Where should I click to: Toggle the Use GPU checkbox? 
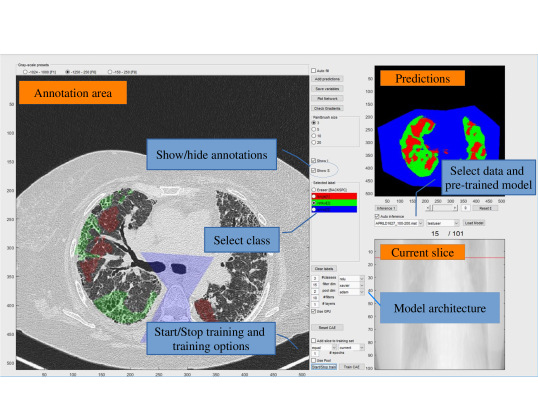click(313, 311)
